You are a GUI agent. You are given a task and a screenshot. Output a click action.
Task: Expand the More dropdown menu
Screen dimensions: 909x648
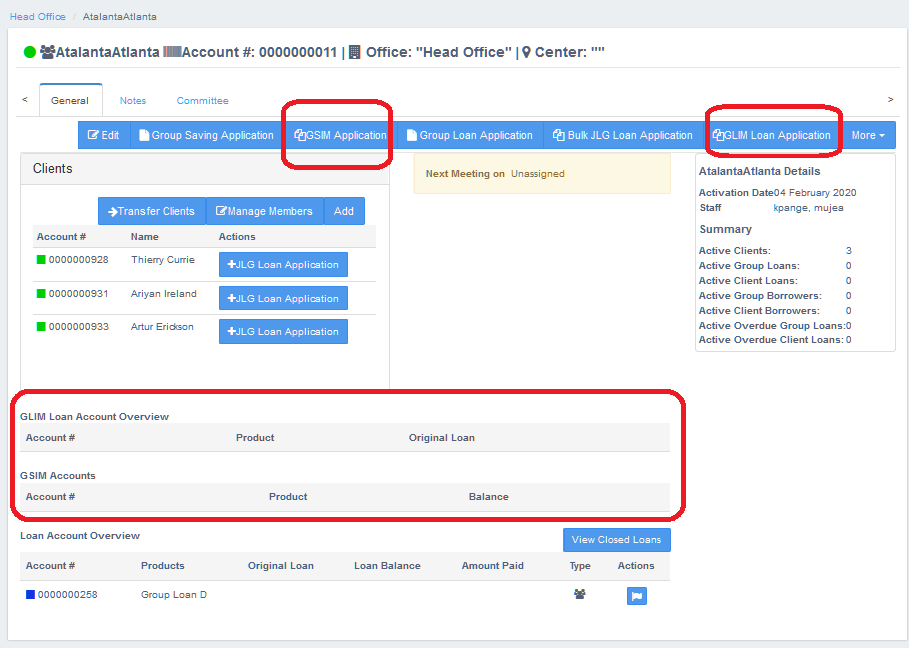868,135
